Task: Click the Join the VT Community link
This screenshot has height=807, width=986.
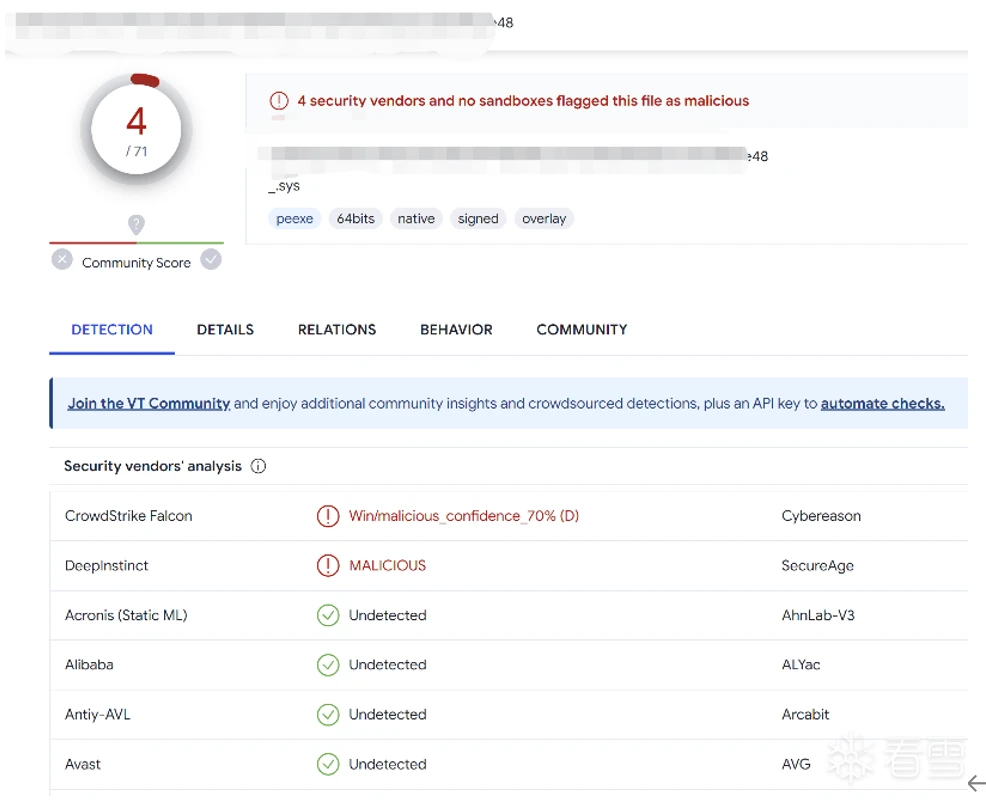Action: [149, 404]
